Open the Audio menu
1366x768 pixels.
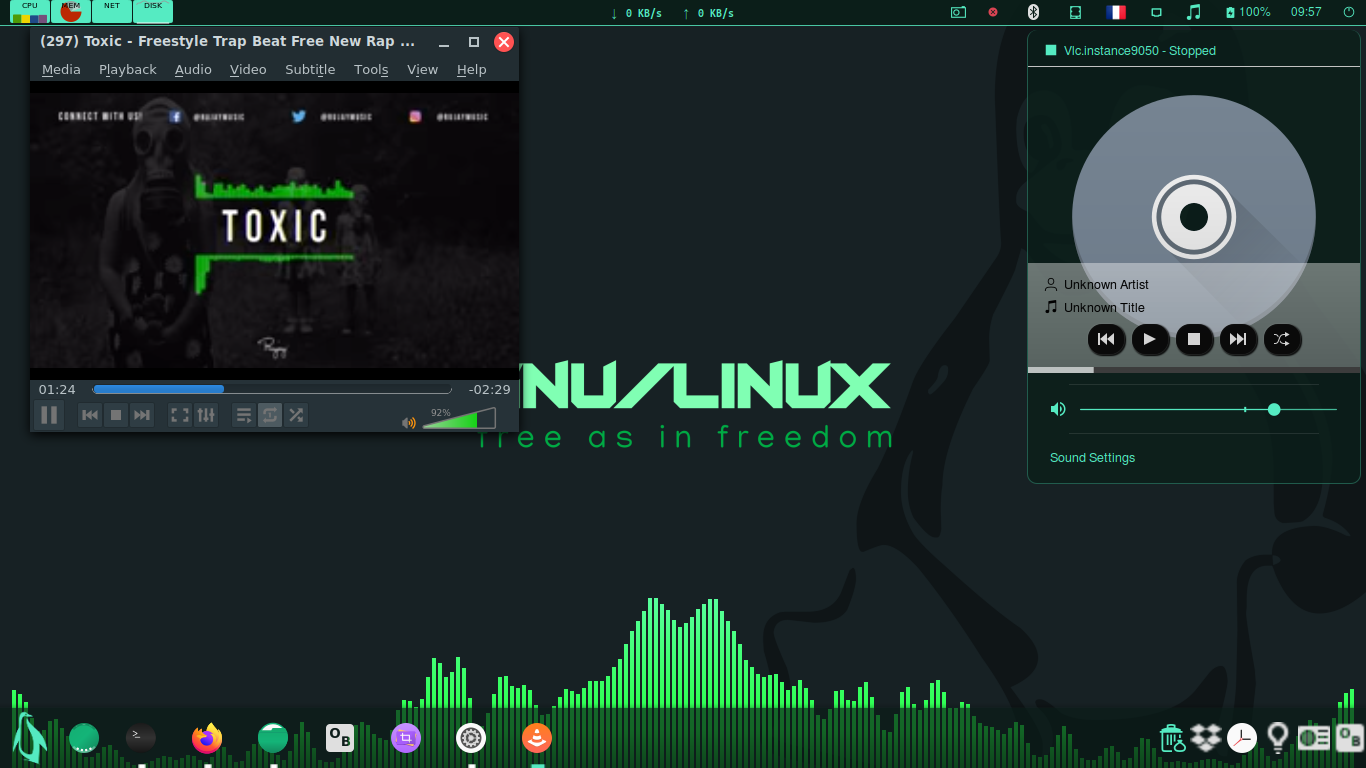click(193, 69)
